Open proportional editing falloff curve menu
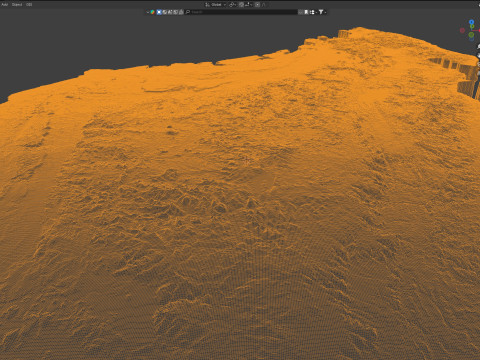 click(x=264, y=5)
